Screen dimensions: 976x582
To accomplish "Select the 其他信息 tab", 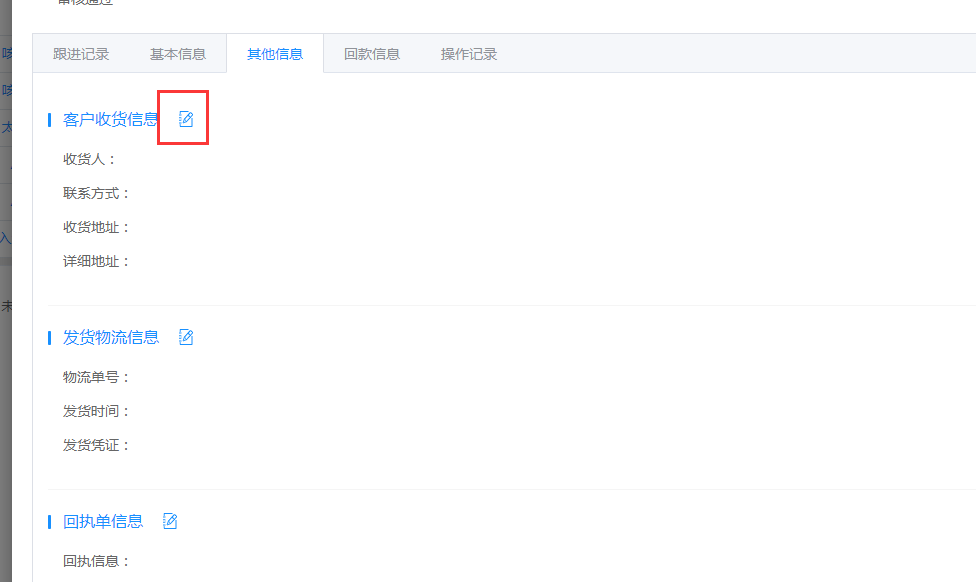I will (x=275, y=54).
